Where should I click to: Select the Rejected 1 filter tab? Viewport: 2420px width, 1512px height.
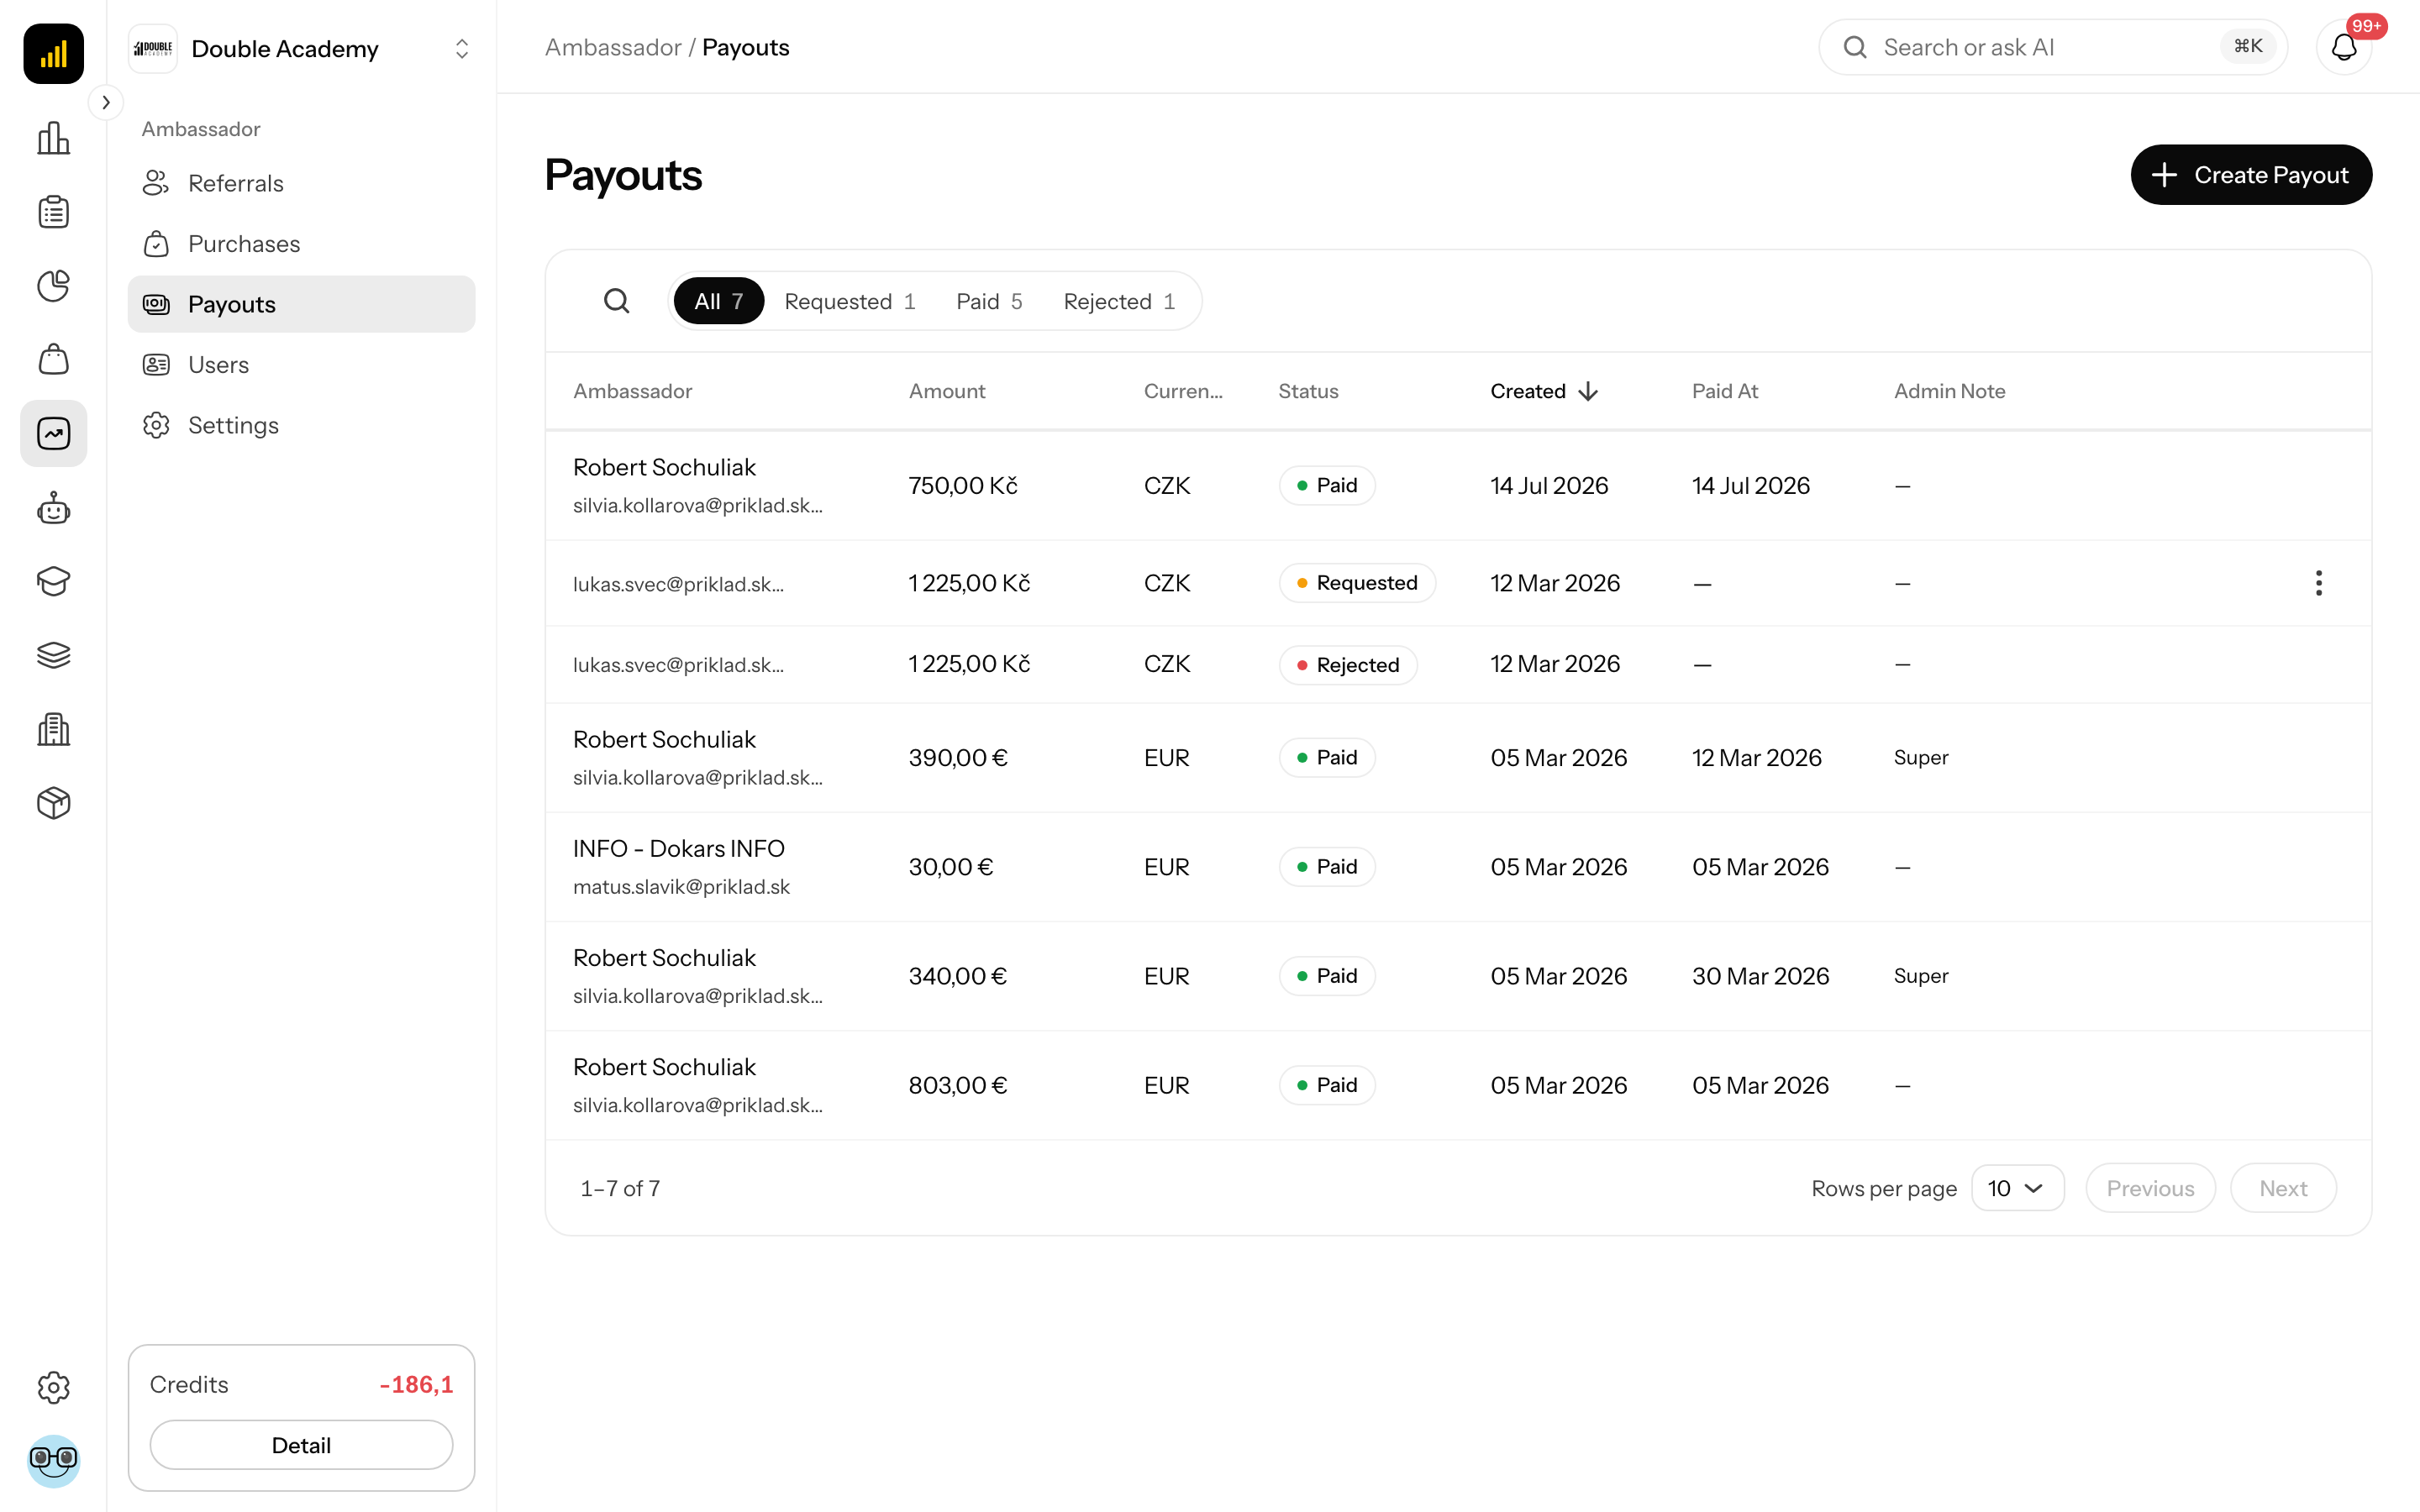tap(1118, 301)
